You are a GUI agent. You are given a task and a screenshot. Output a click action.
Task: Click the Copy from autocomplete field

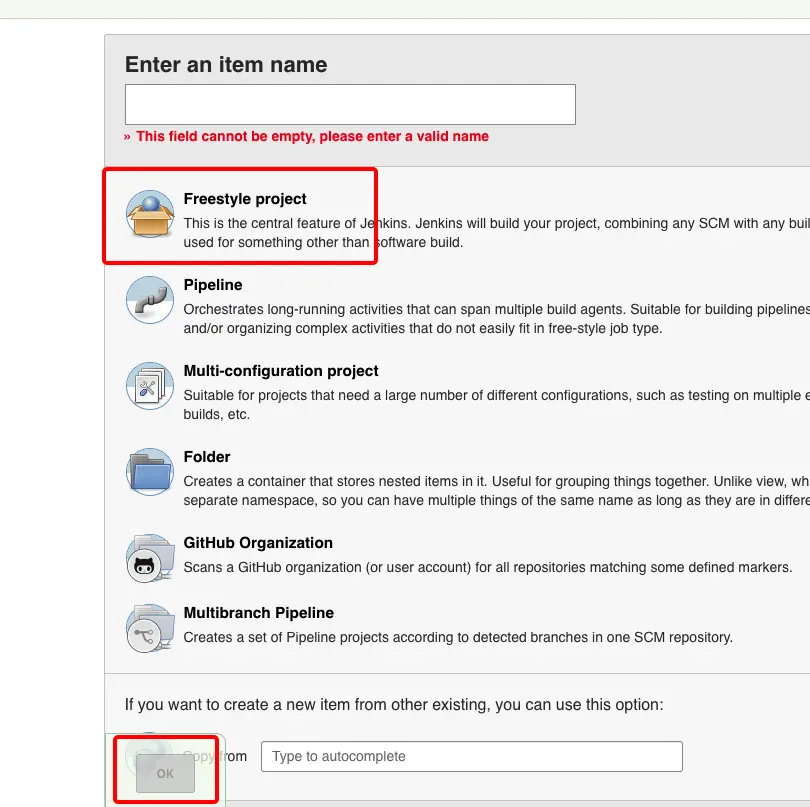tap(472, 756)
